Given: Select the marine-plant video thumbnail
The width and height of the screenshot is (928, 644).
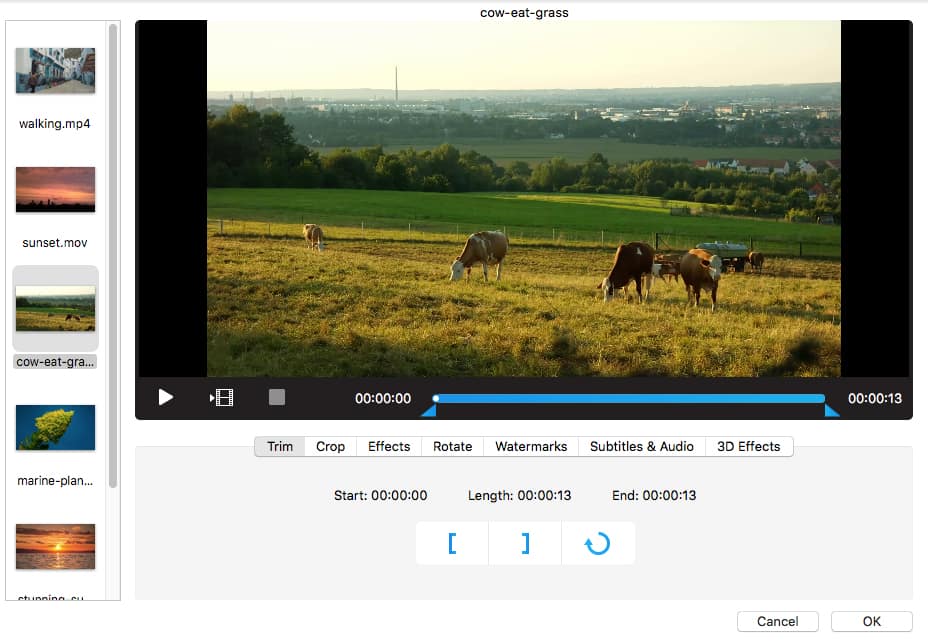Looking at the screenshot, I should click(x=55, y=428).
